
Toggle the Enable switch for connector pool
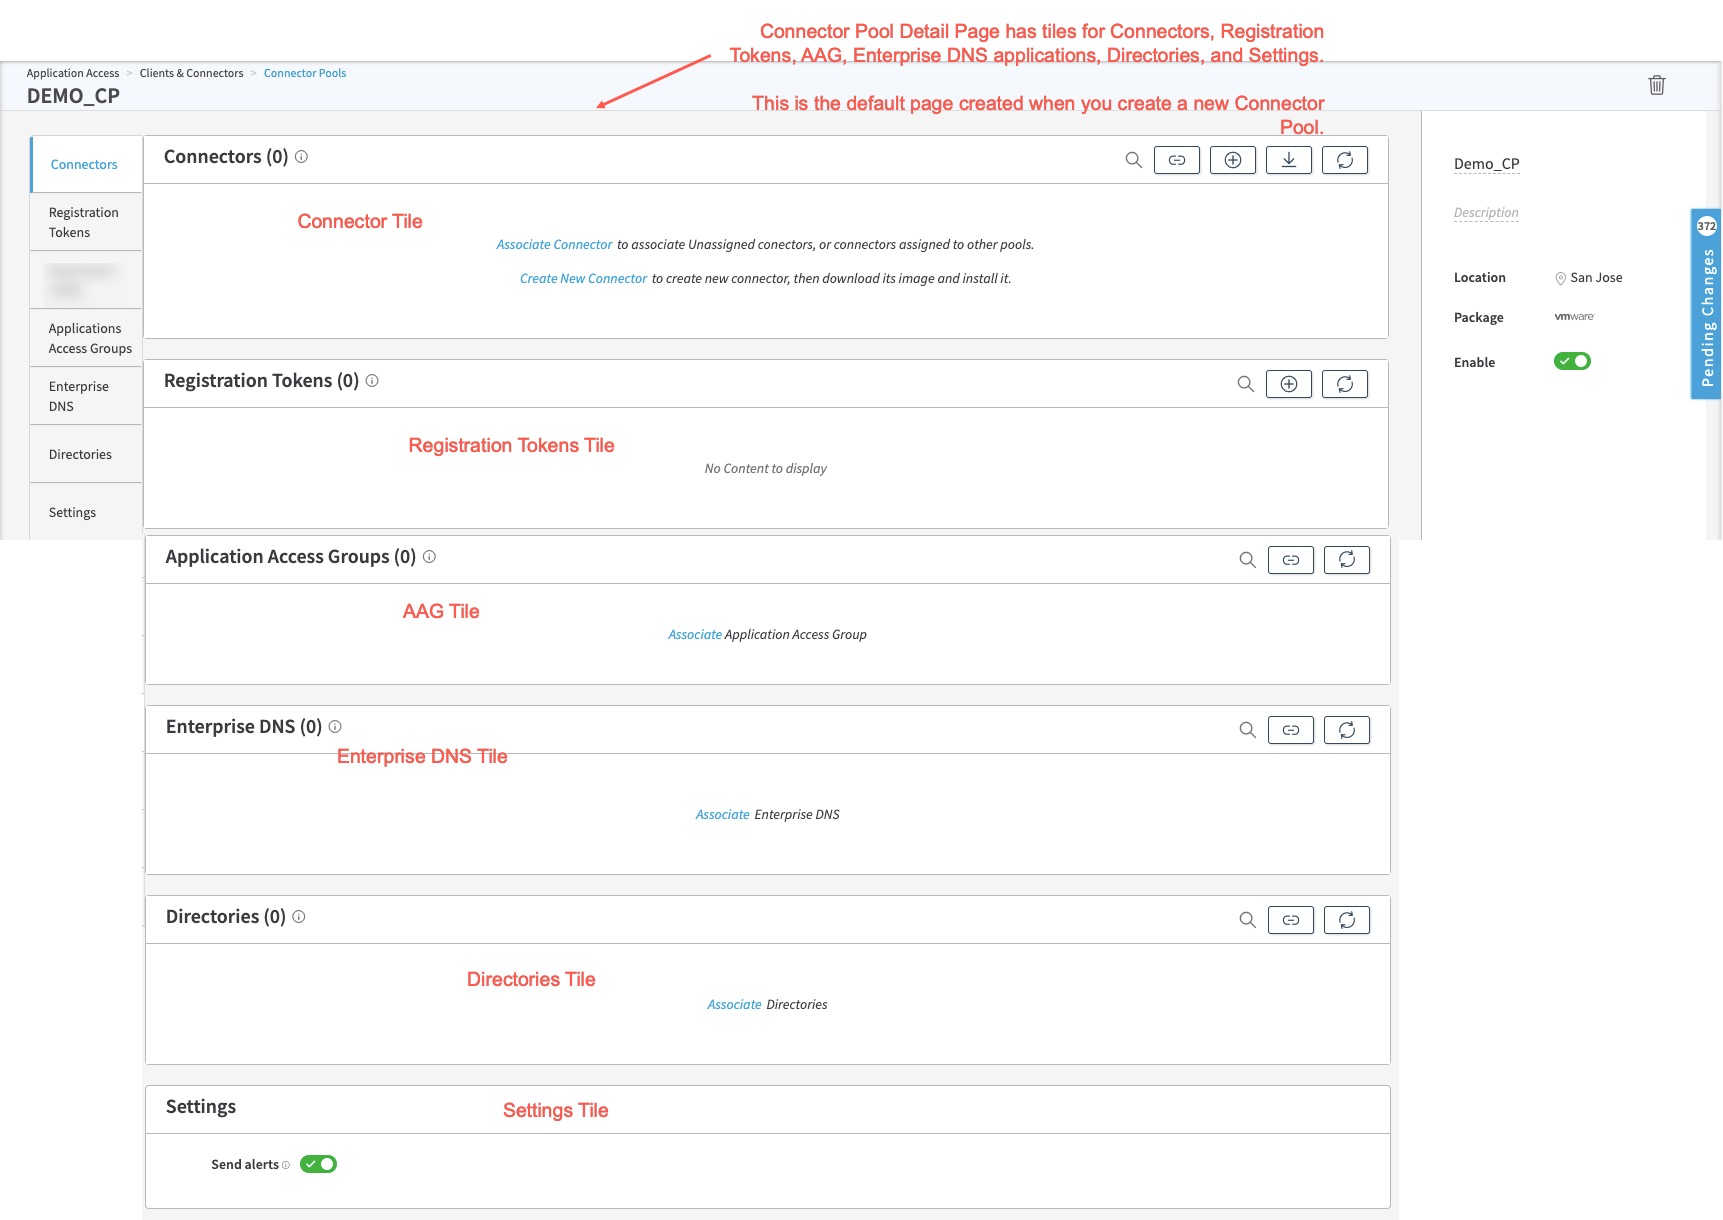[x=1572, y=361]
